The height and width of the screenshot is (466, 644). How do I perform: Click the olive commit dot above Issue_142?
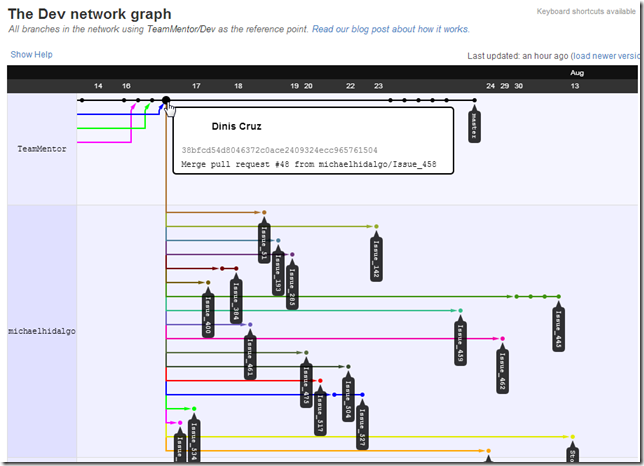coord(376,226)
